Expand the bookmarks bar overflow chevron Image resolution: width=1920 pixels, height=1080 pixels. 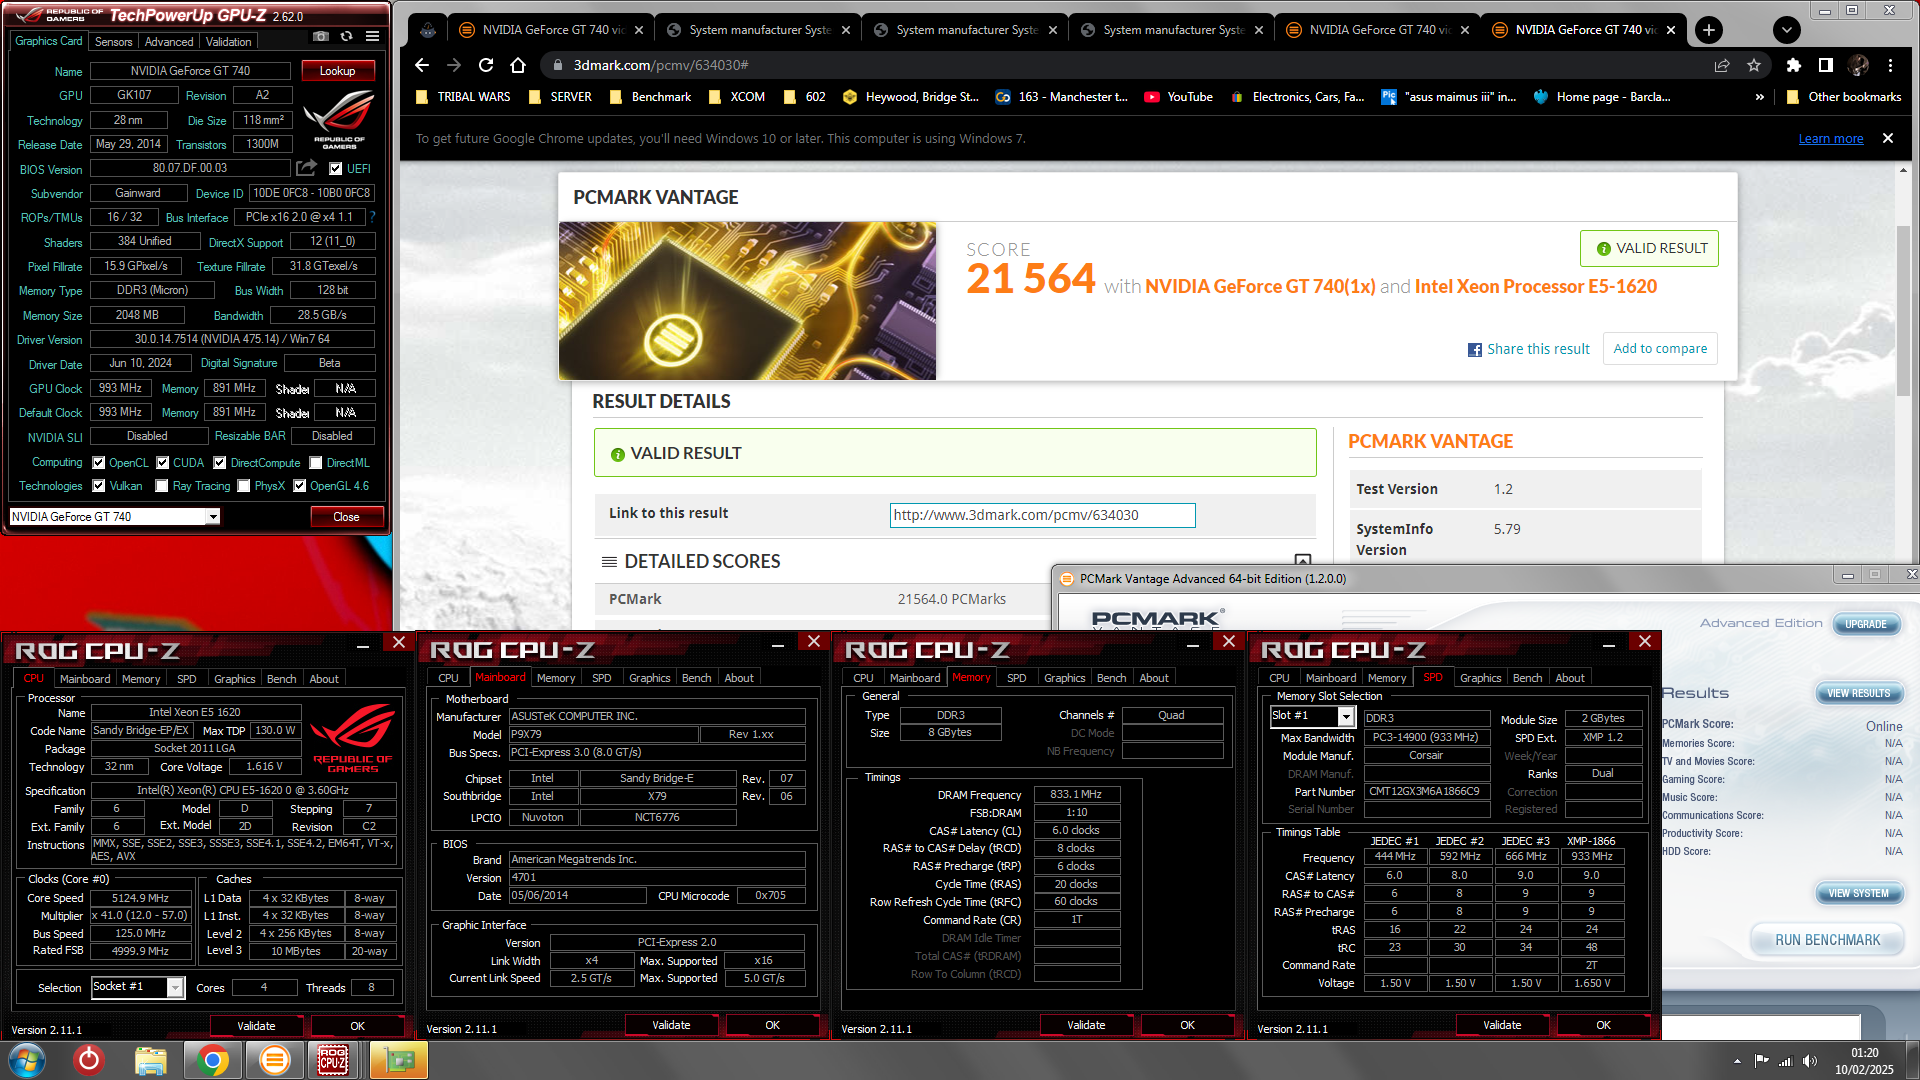coord(1760,97)
